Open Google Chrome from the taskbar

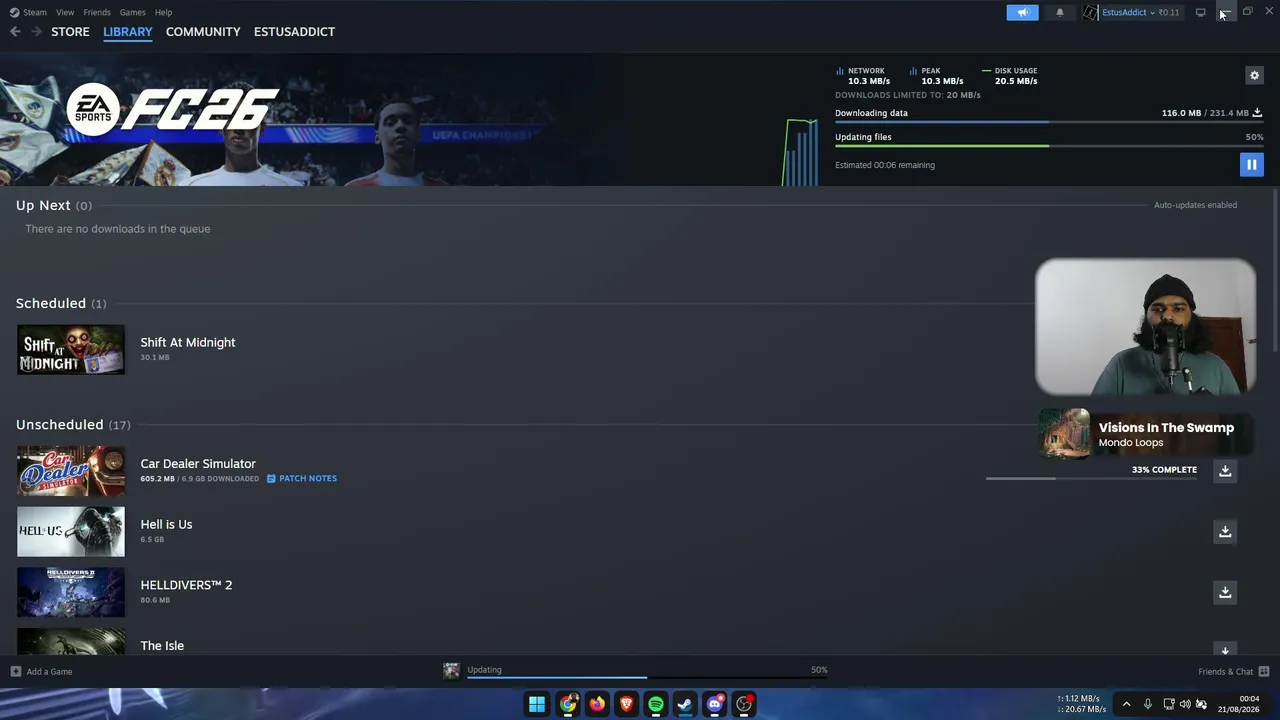pyautogui.click(x=568, y=704)
